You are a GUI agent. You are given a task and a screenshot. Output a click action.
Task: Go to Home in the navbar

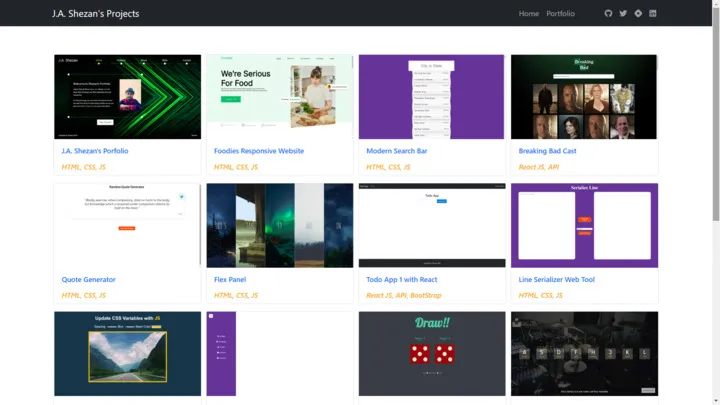tap(529, 13)
